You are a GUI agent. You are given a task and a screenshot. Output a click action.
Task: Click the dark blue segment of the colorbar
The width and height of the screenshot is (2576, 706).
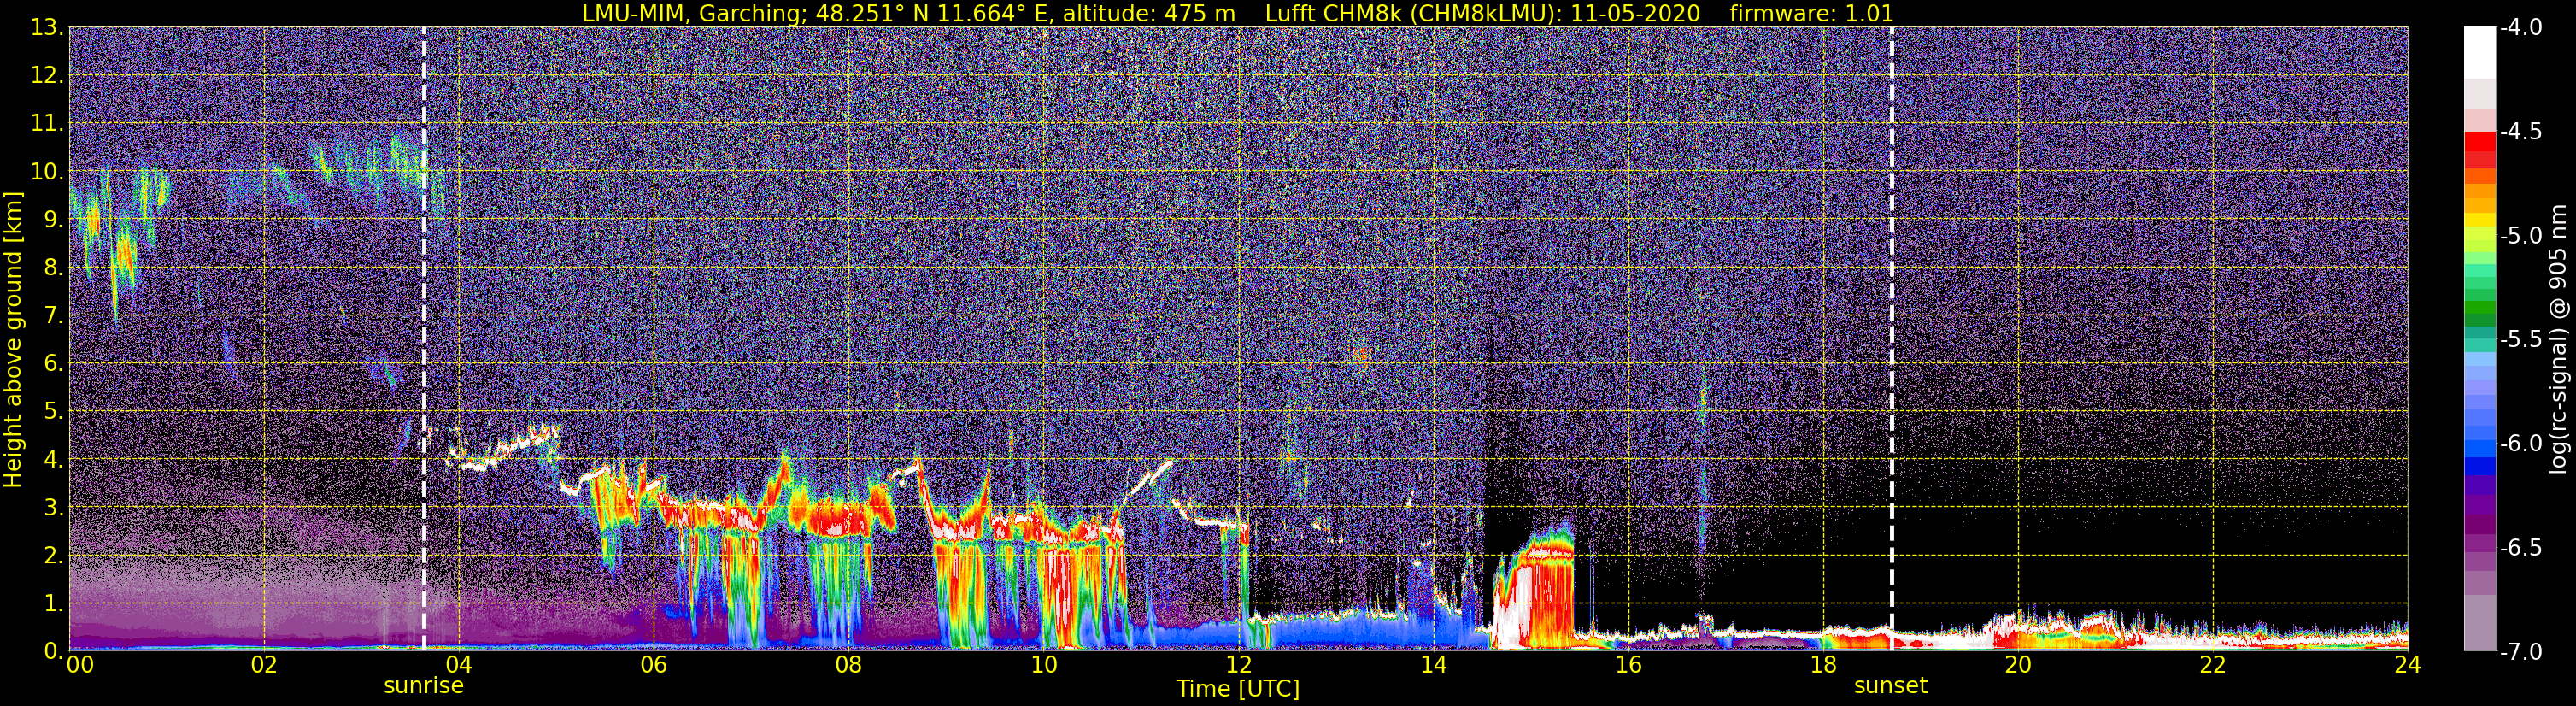[x=2479, y=465]
